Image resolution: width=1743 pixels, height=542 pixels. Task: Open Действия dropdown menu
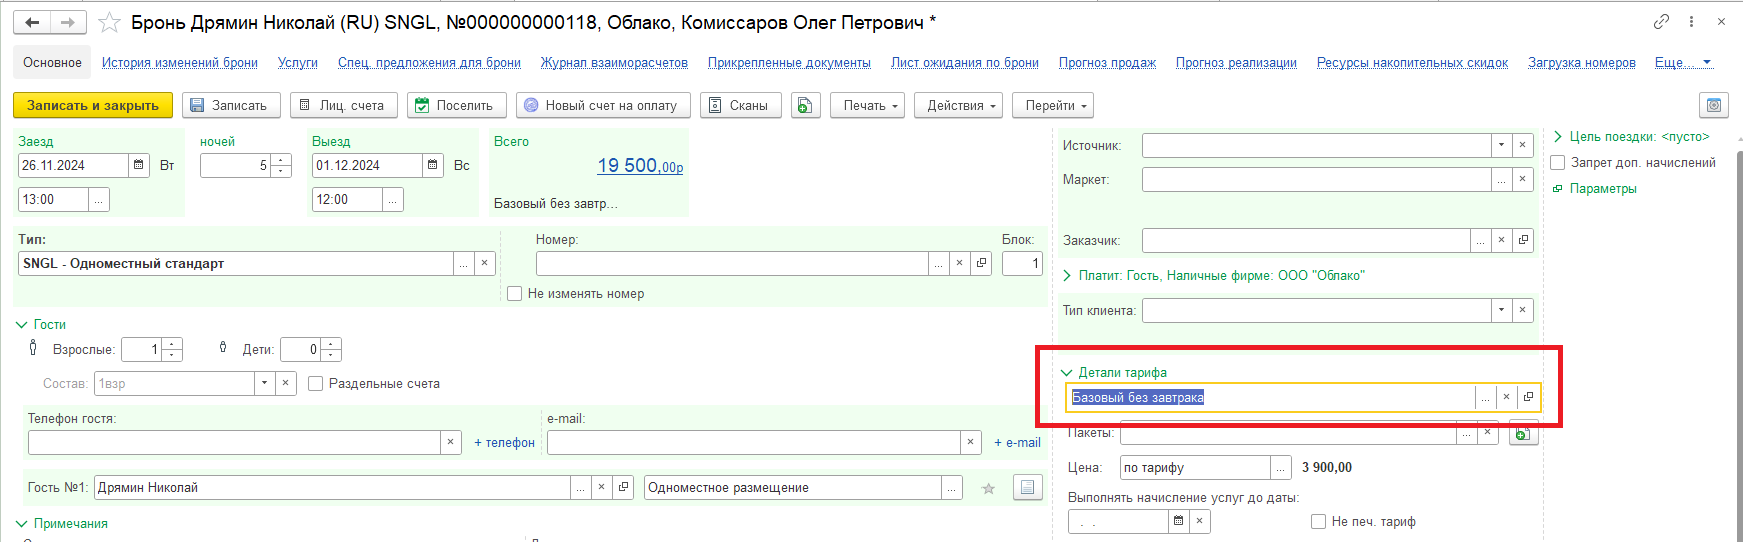tap(959, 105)
